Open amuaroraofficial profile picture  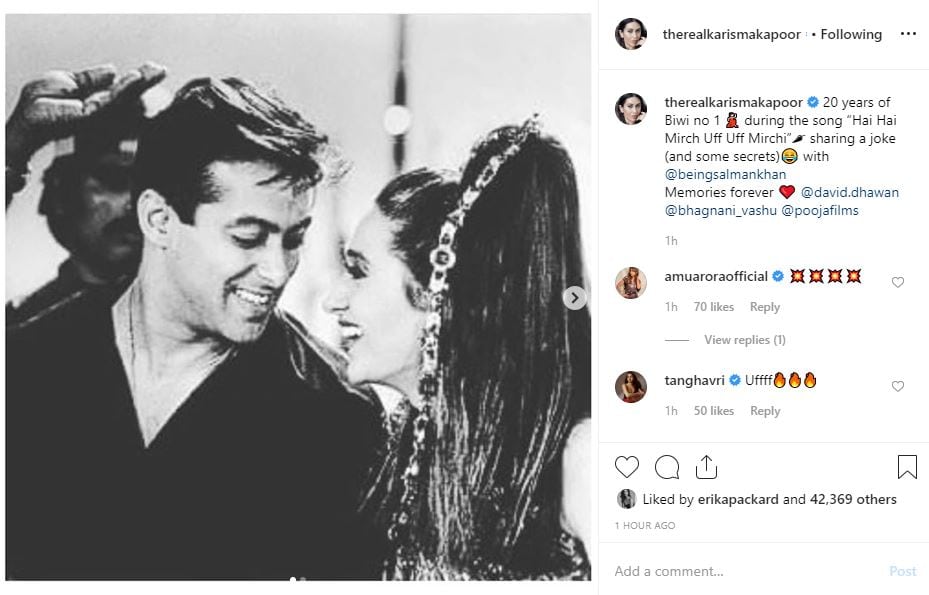coord(630,283)
